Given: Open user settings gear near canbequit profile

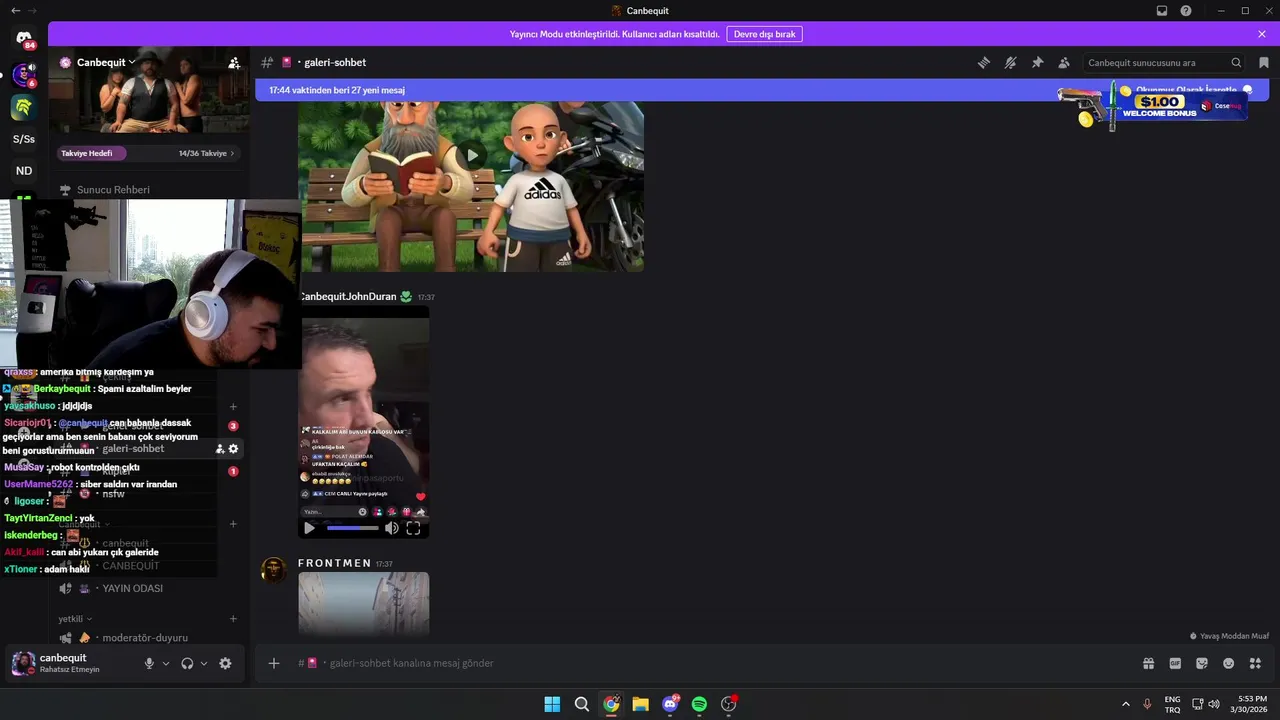Looking at the screenshot, I should point(225,663).
